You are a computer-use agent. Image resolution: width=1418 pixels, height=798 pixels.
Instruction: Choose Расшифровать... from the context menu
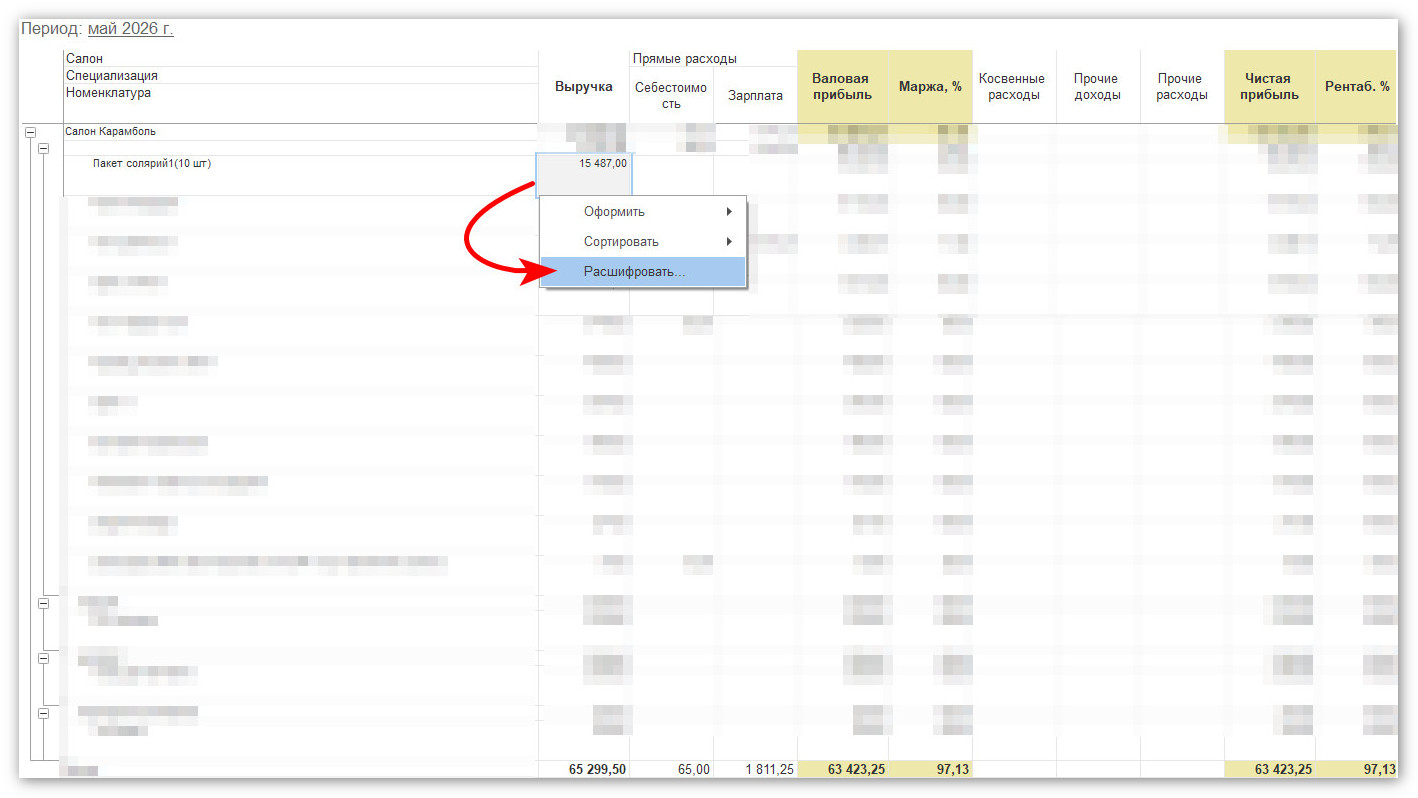(x=643, y=272)
